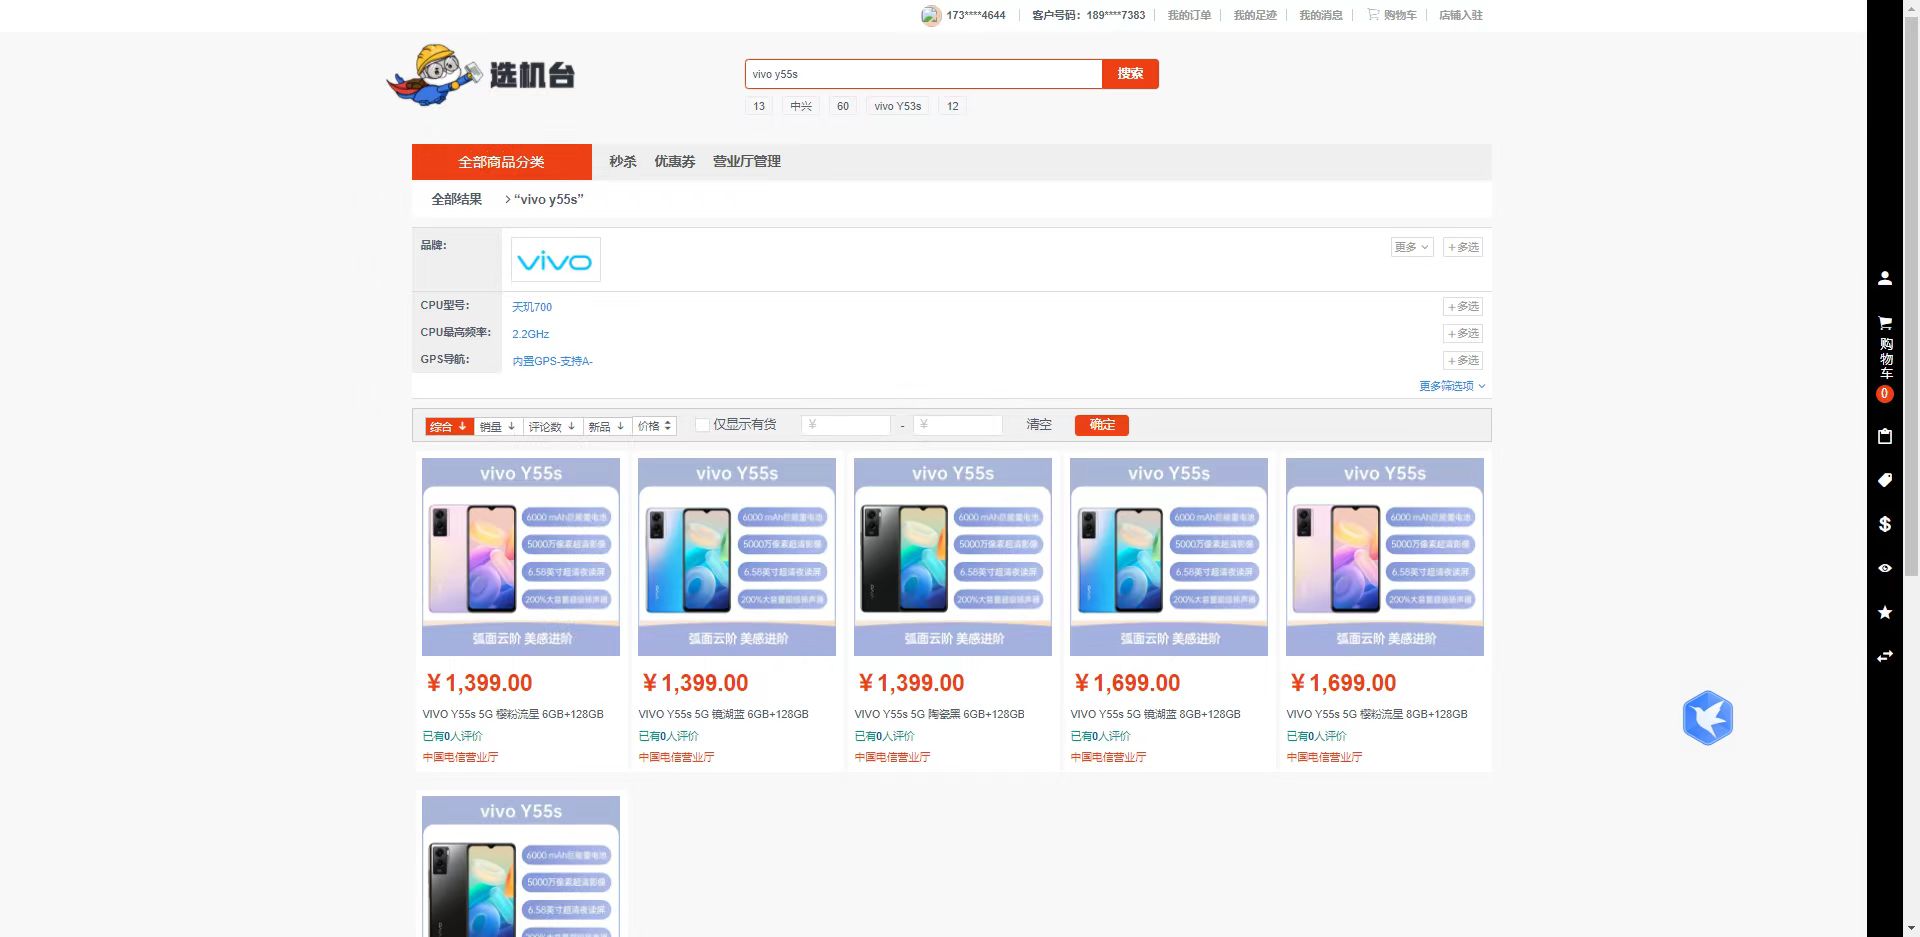The width and height of the screenshot is (1920, 937).
Task: Open favorites star icon in right sidebar
Action: tap(1885, 612)
